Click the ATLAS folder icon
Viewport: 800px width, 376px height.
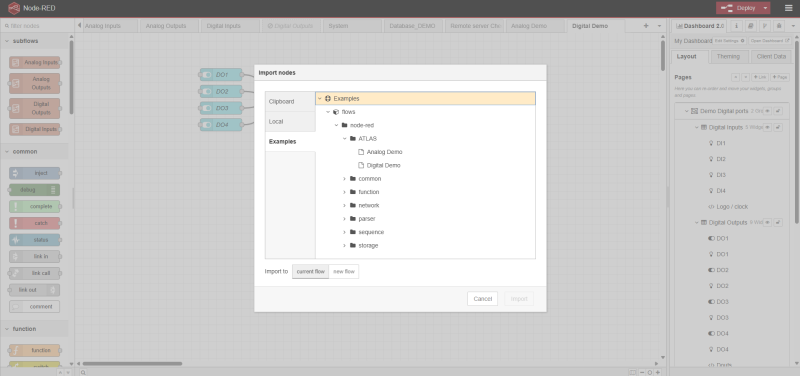coord(353,139)
